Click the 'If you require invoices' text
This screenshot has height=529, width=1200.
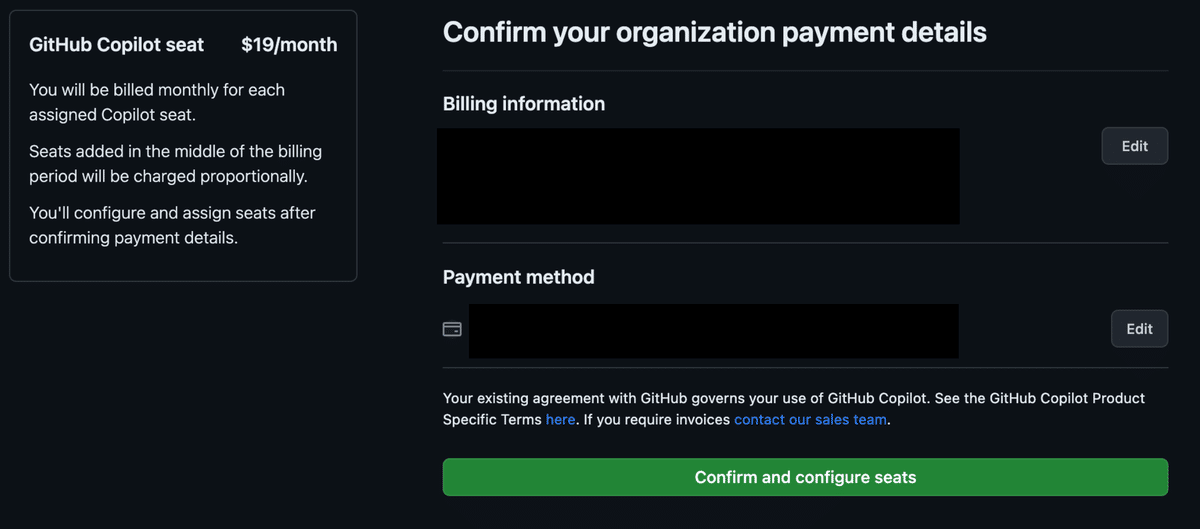(656, 420)
